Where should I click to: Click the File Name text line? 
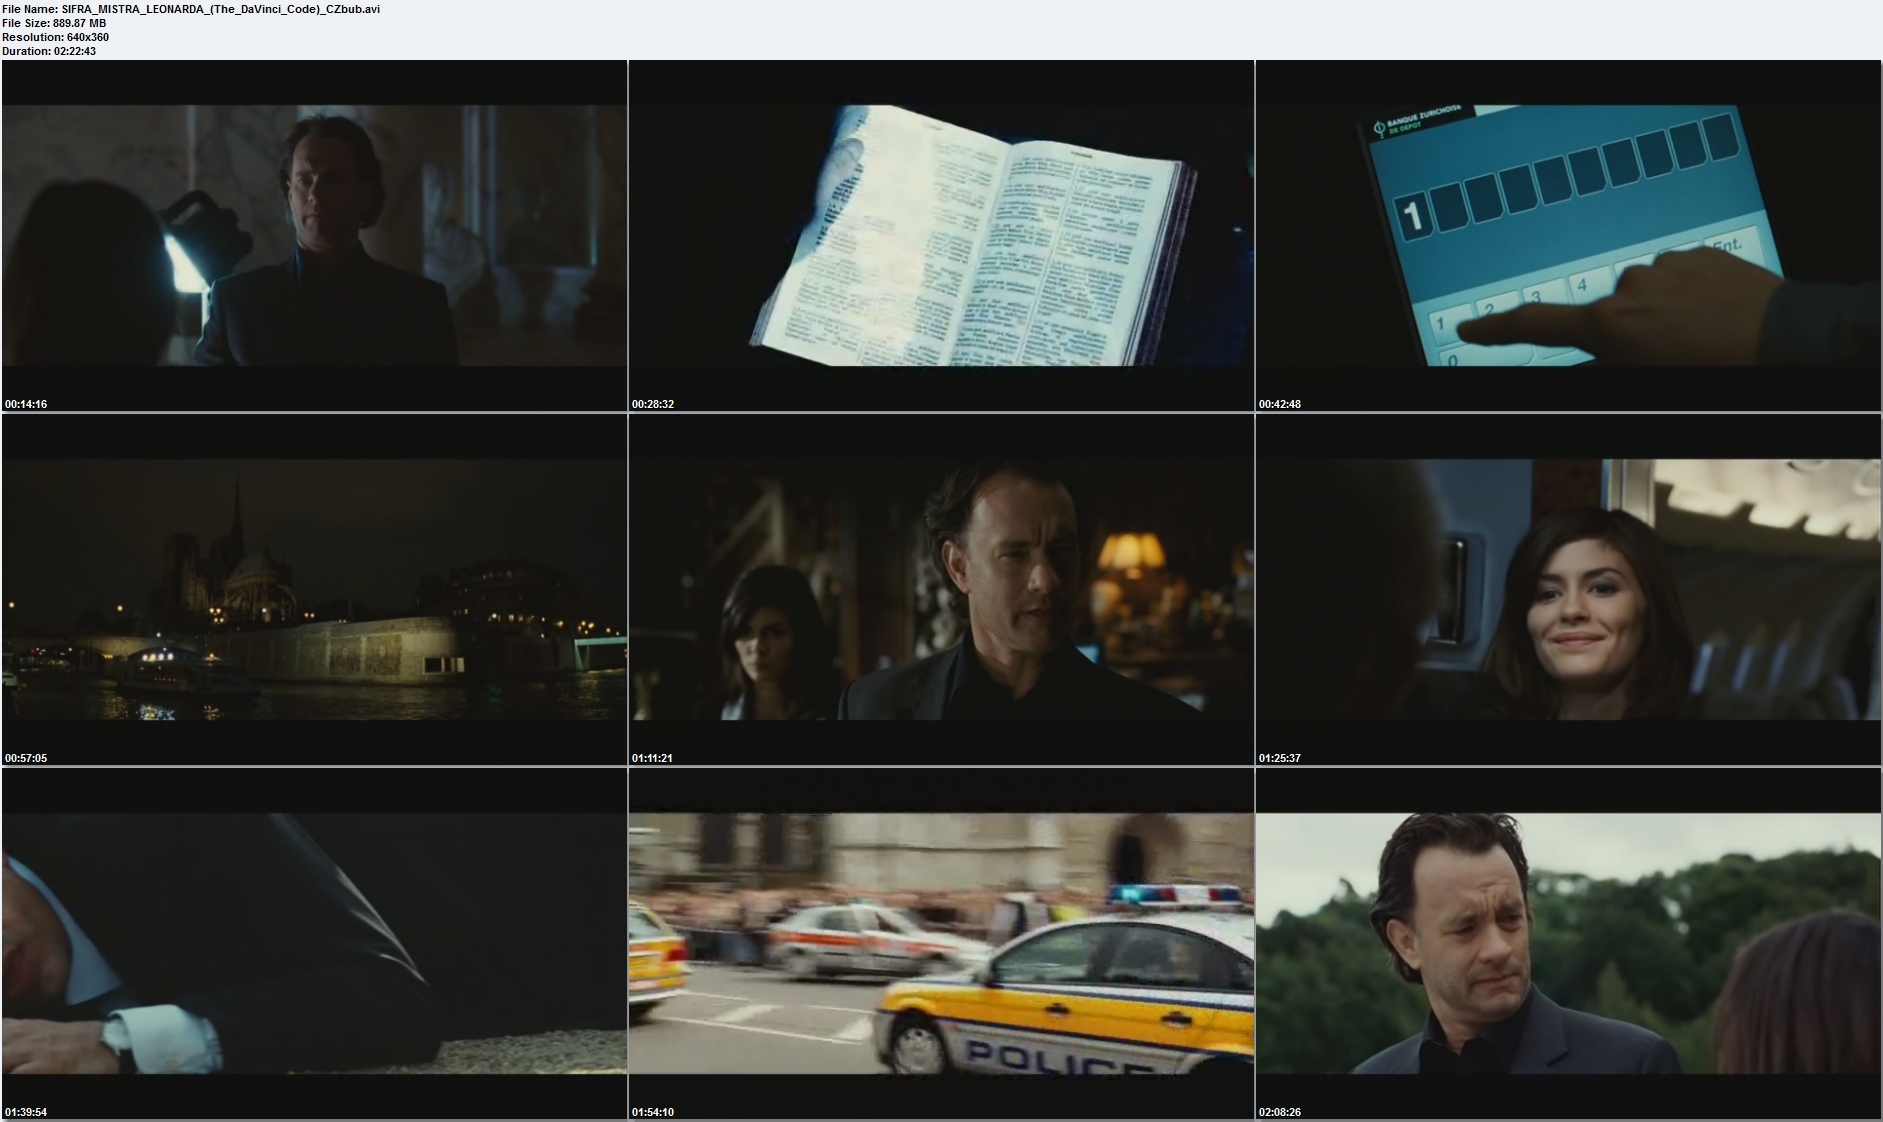[x=190, y=9]
